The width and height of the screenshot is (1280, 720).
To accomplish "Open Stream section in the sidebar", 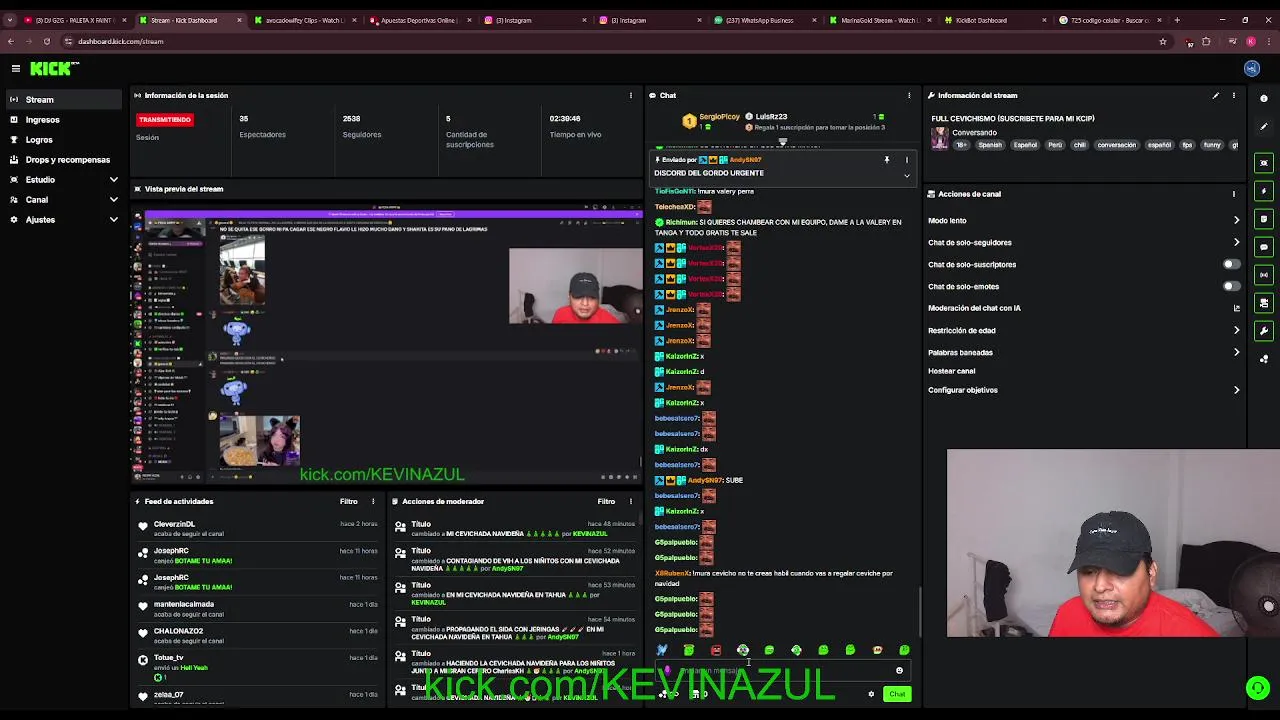I will (65, 99).
